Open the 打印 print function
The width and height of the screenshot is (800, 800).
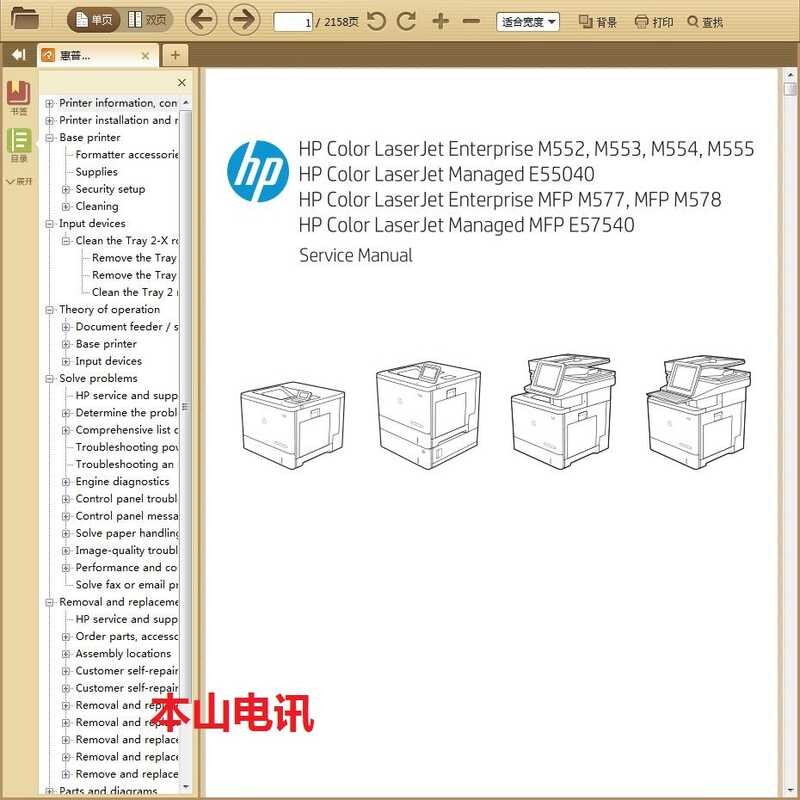tap(657, 21)
